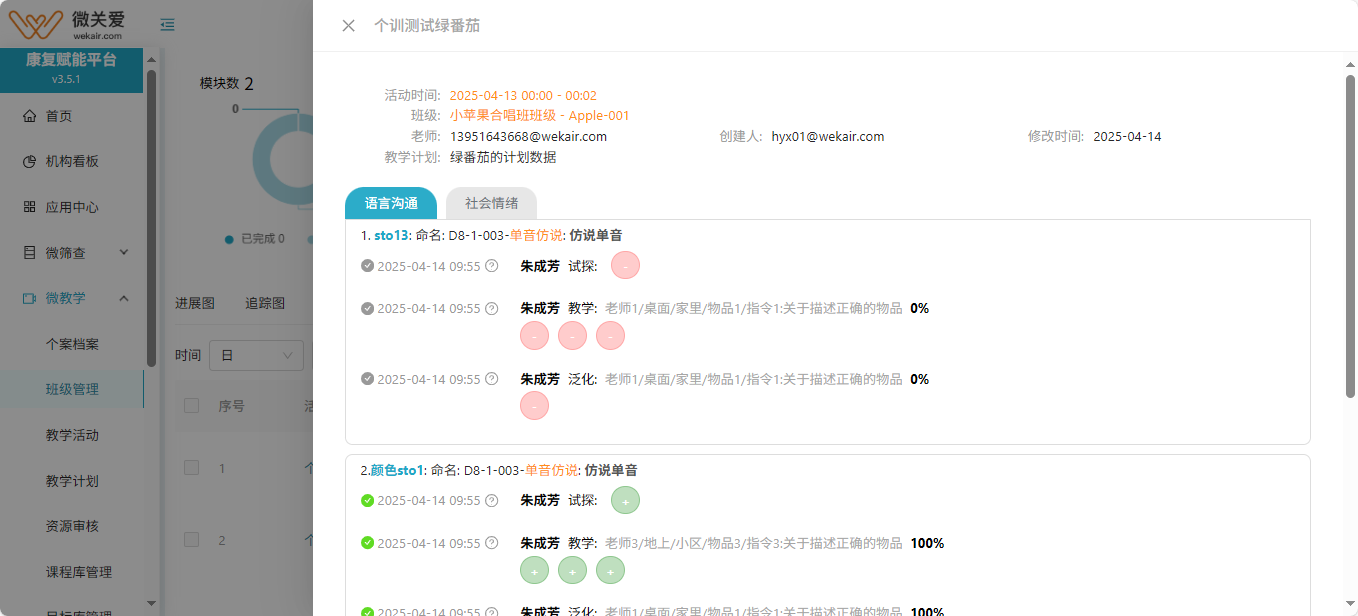Click help icon beside sto13 试探 timestamp
Image resolution: width=1358 pixels, height=616 pixels.
click(x=491, y=266)
